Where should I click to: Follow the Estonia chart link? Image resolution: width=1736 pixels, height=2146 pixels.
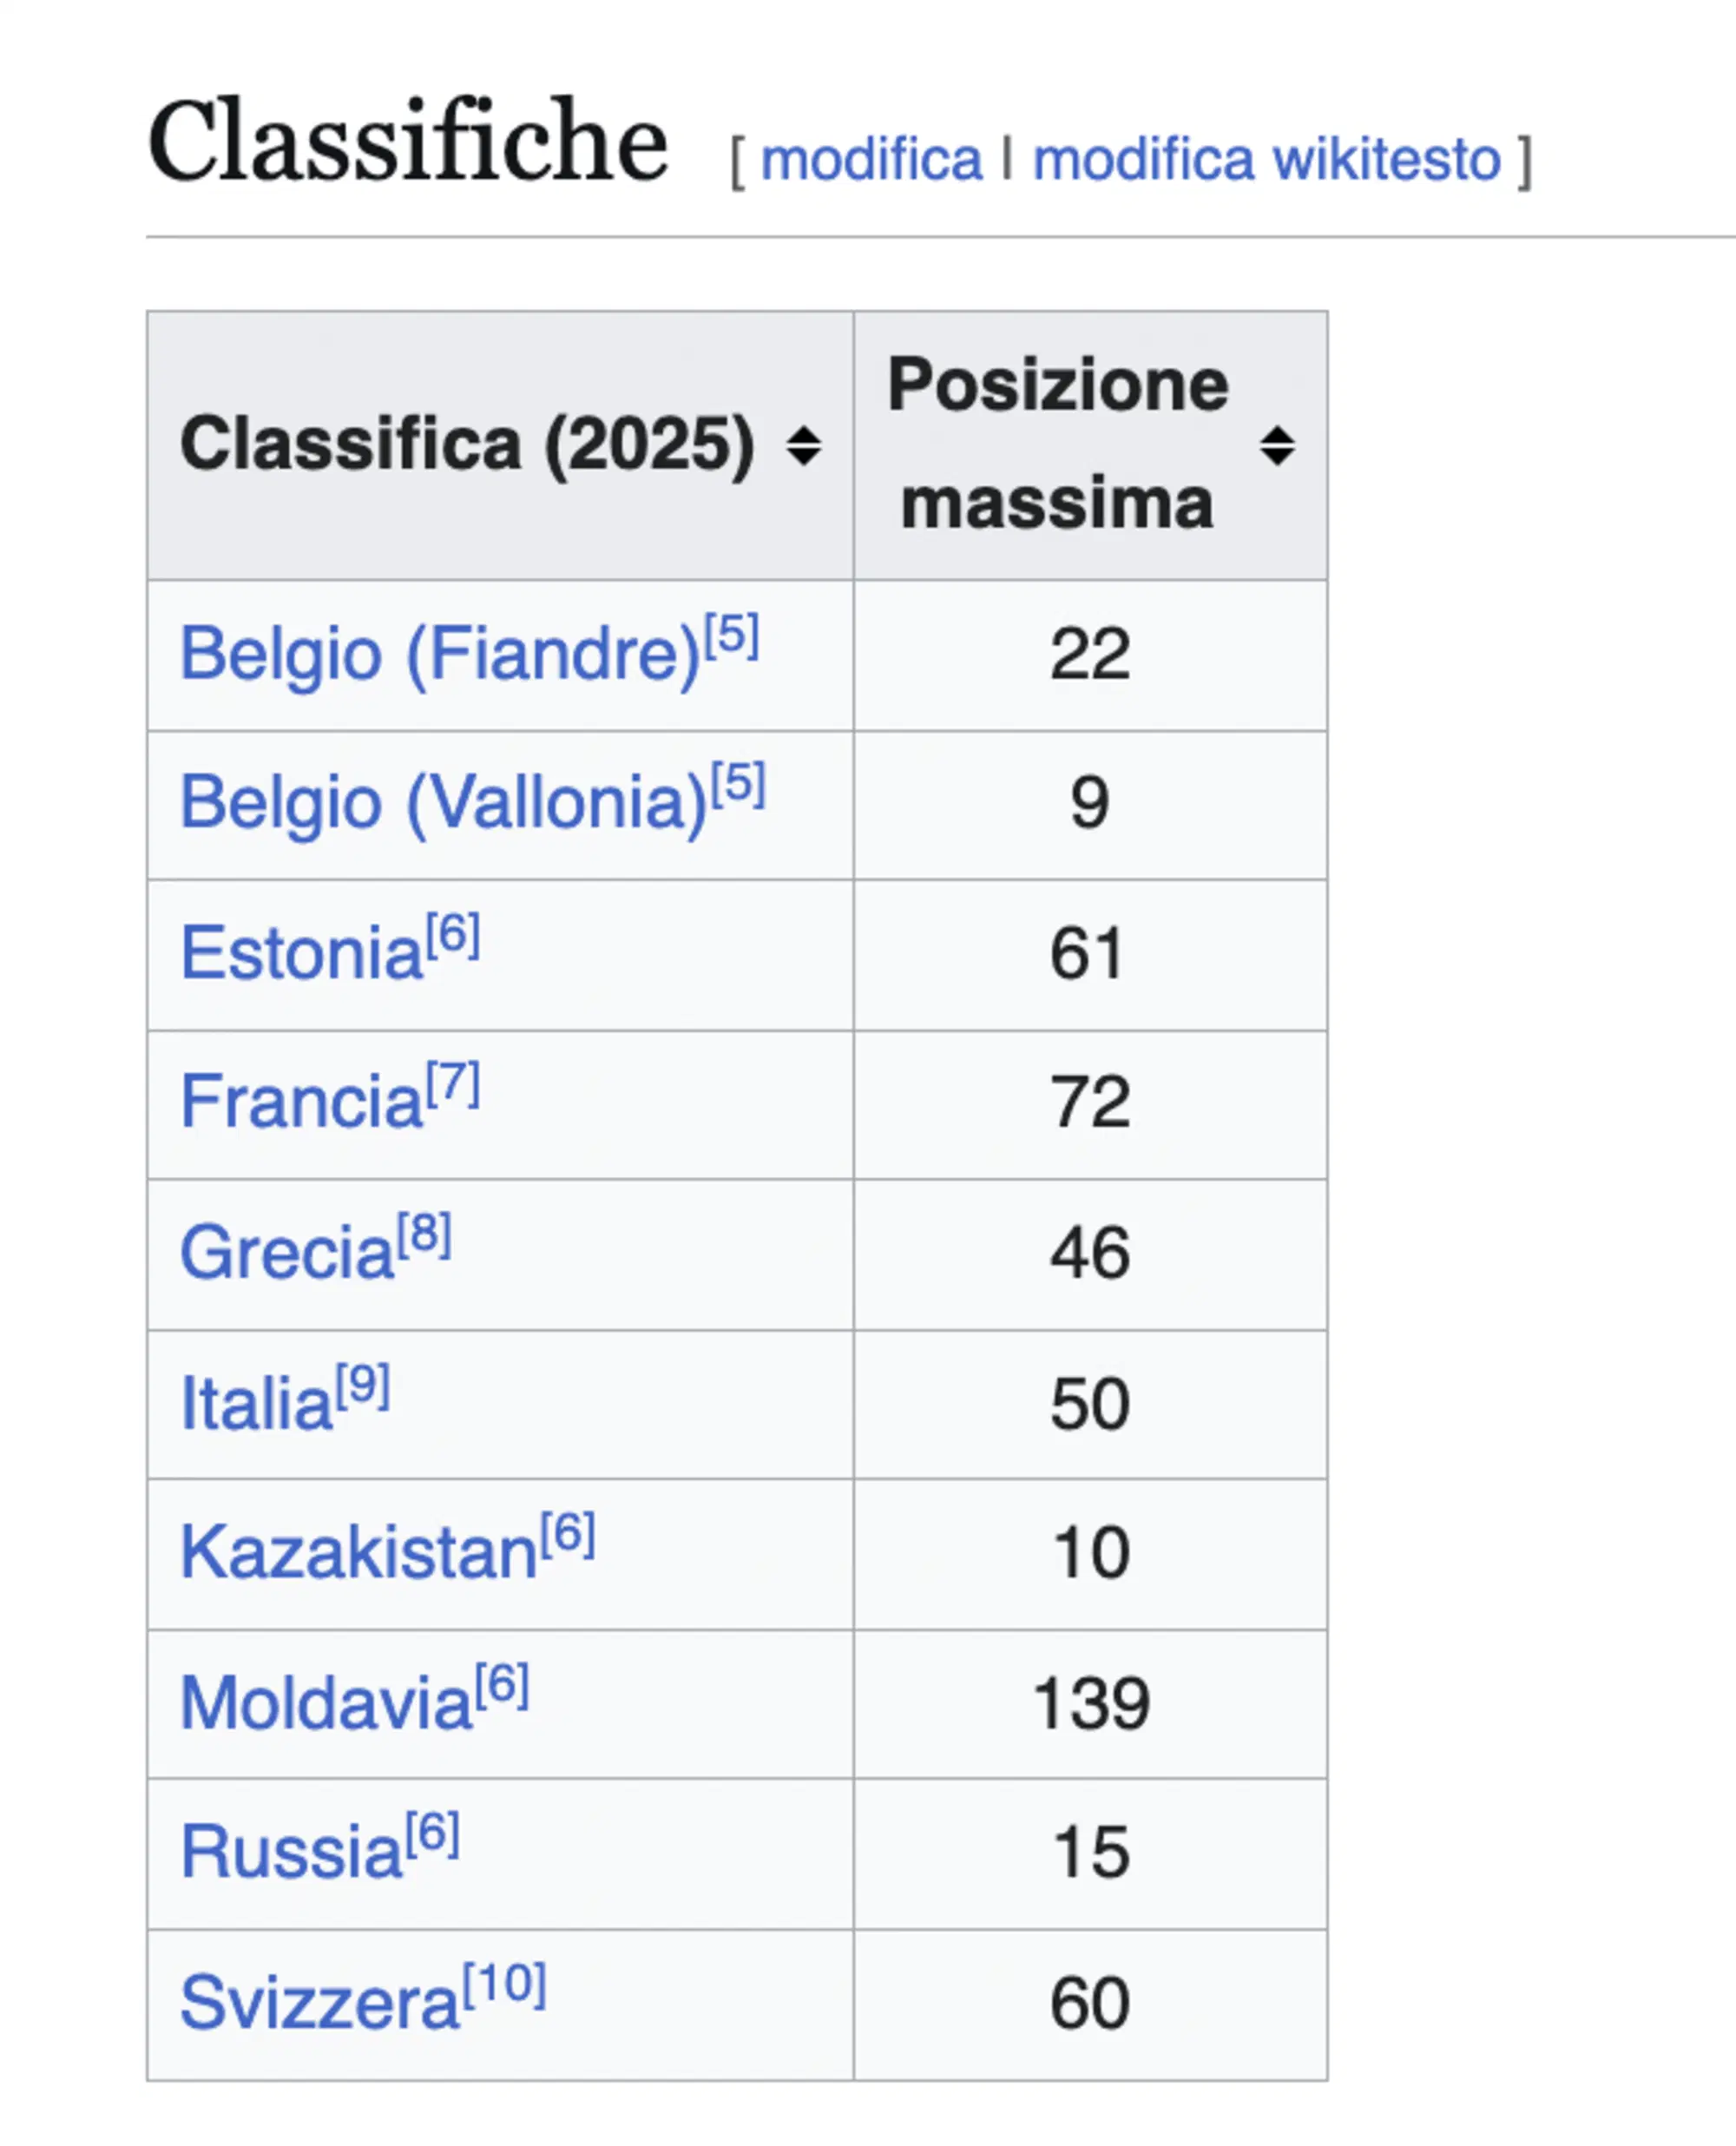pos(301,953)
